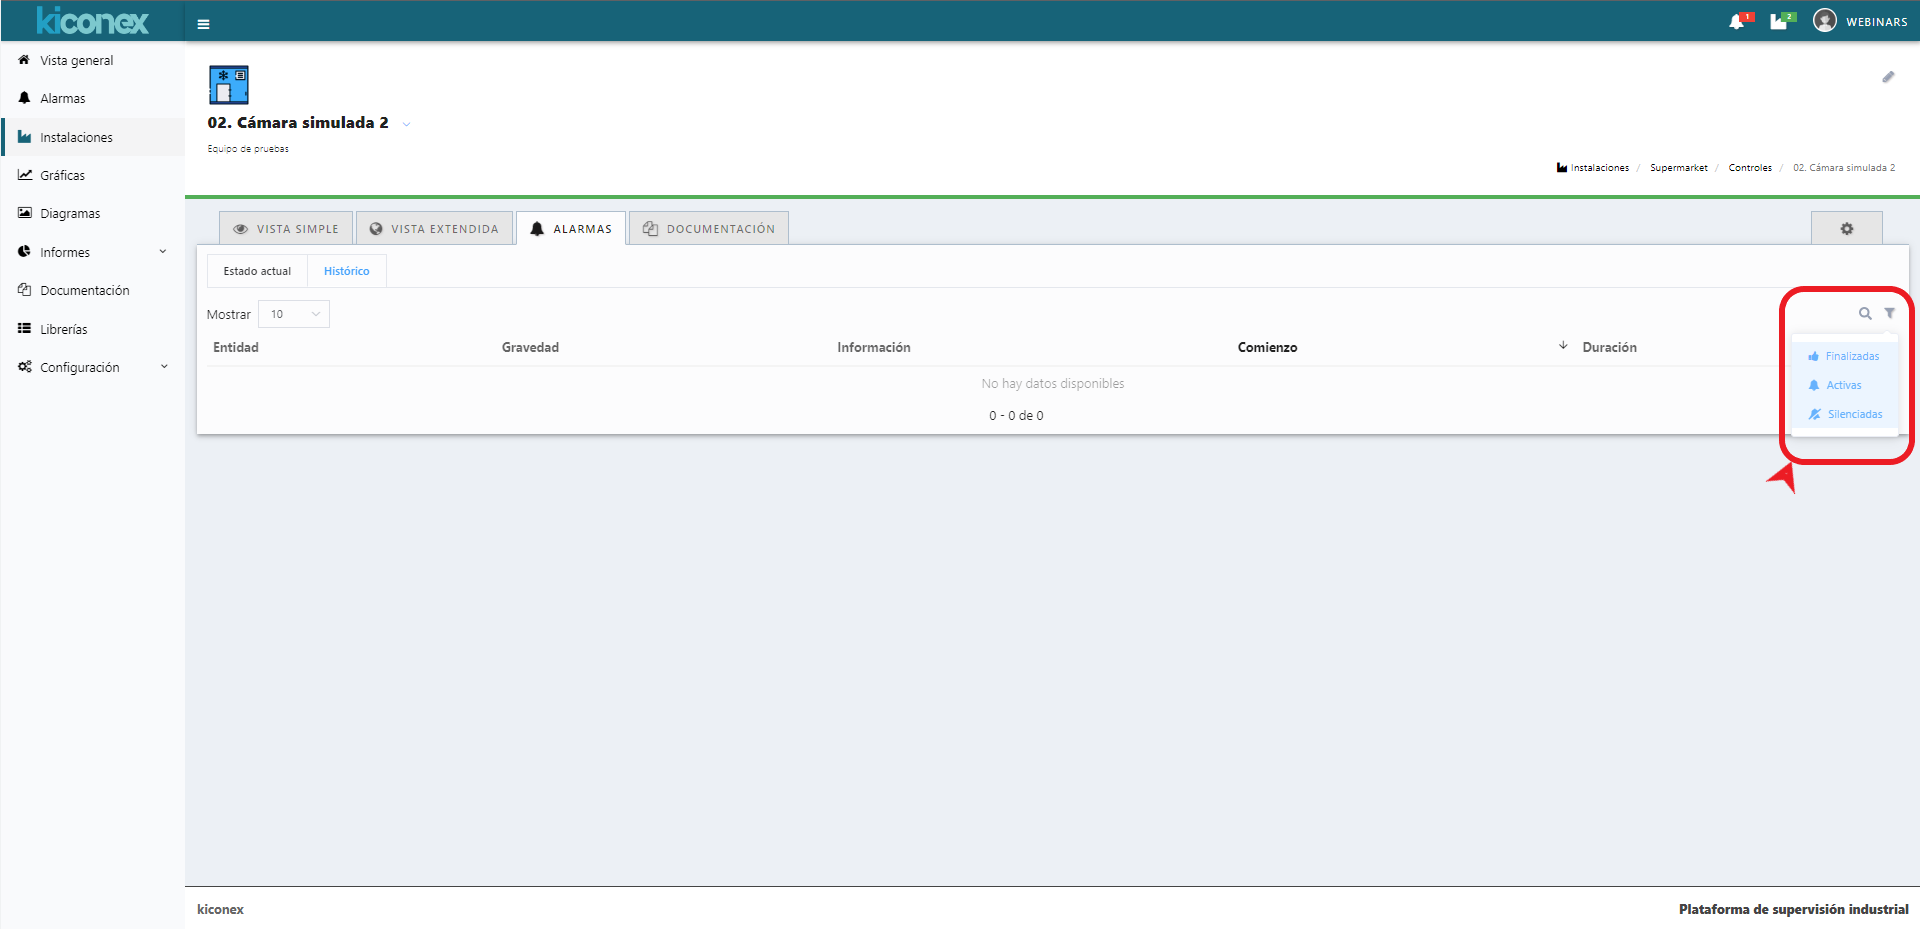Click the hamburger menu icon
Viewport: 1920px width, 929px height.
point(203,24)
